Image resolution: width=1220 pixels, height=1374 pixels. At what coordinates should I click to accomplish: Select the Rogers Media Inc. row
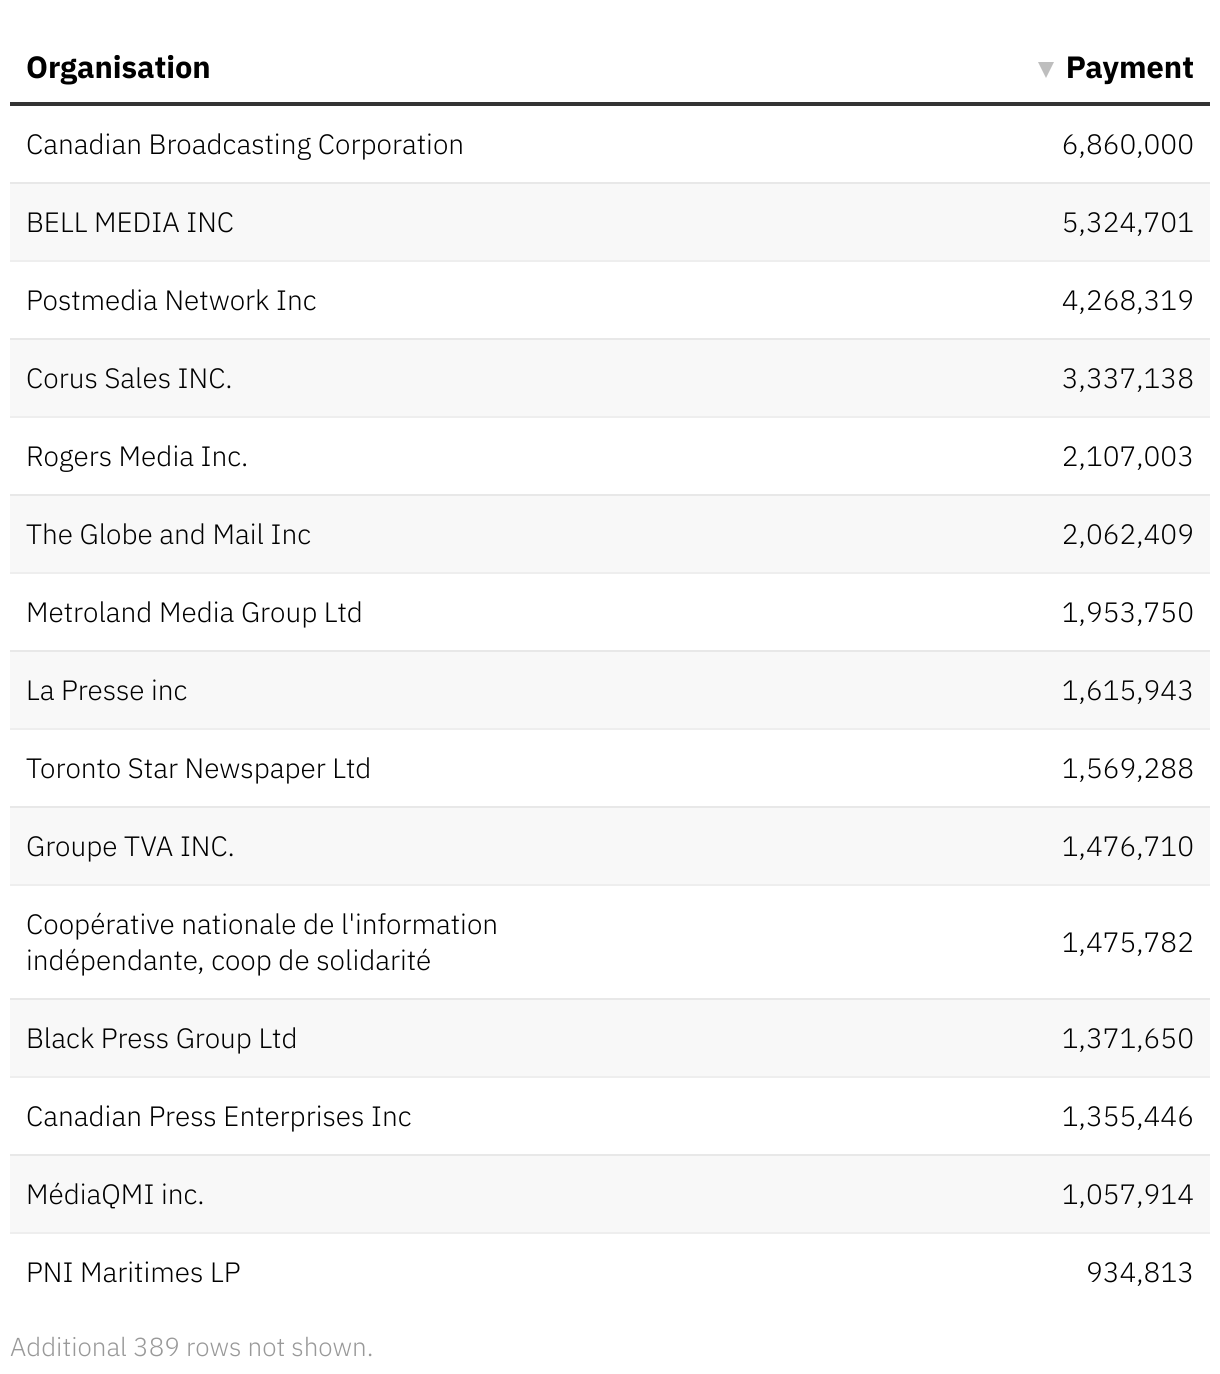pos(137,457)
